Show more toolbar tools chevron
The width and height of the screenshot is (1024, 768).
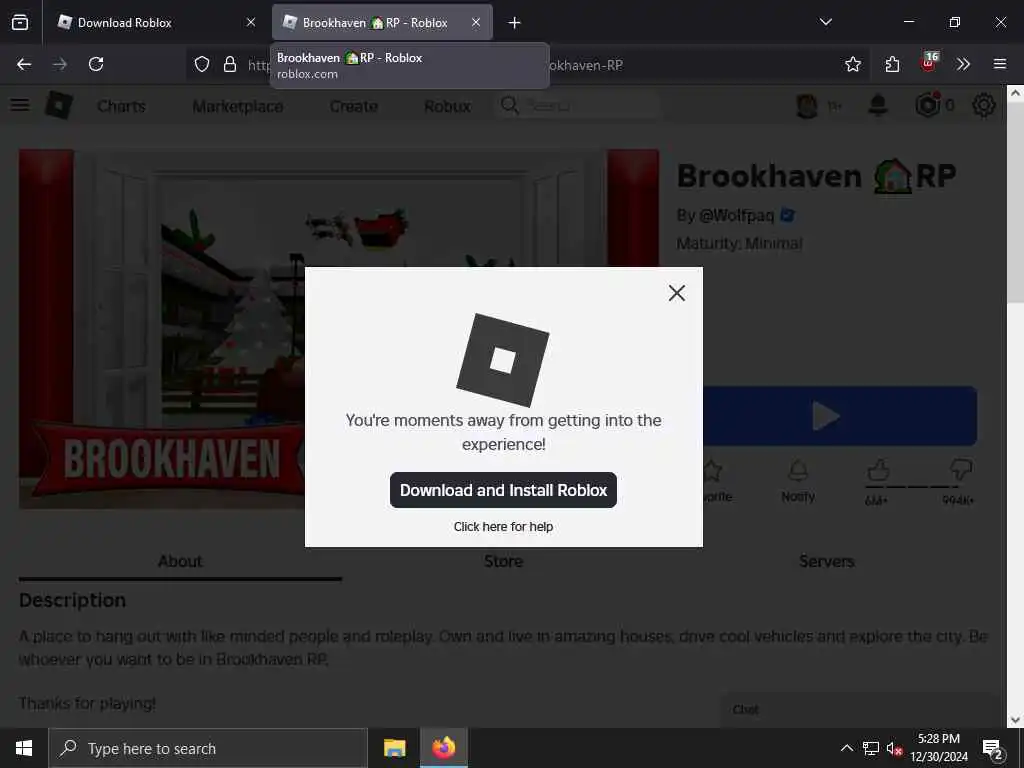963,64
